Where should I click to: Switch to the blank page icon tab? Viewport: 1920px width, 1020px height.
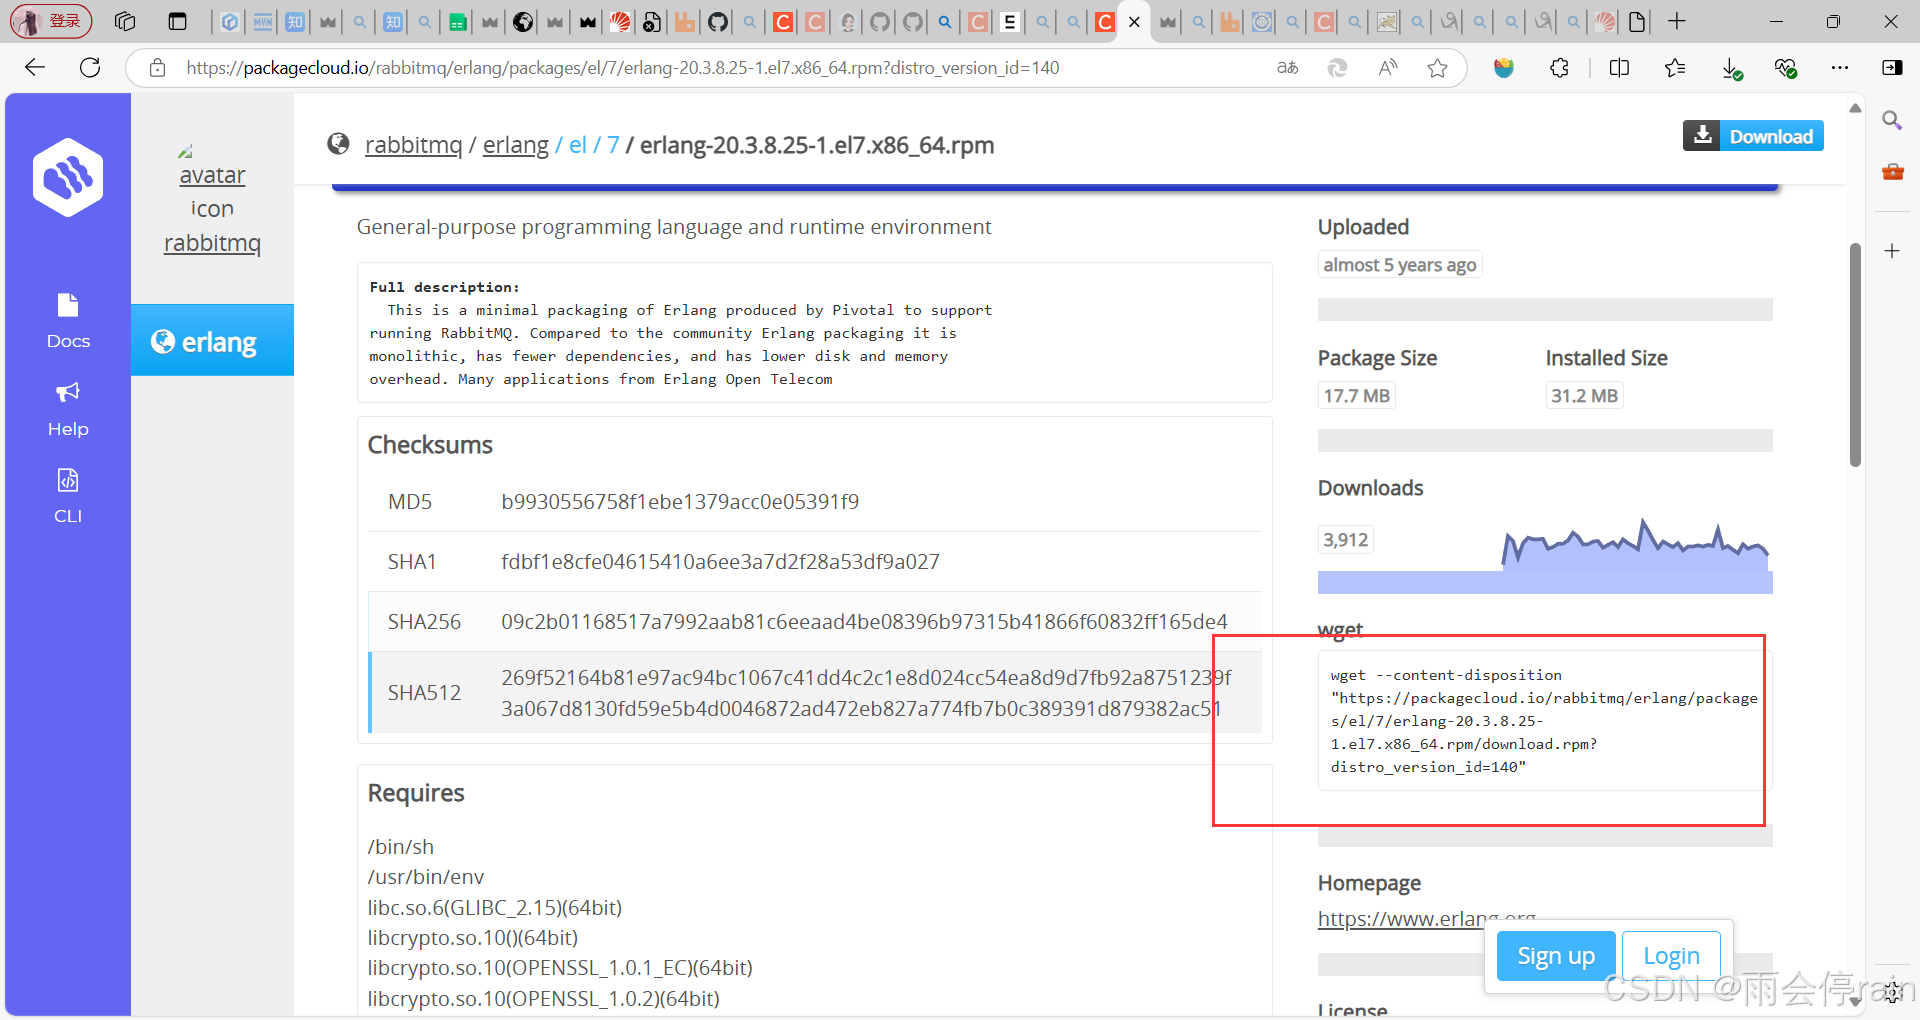pyautogui.click(x=1637, y=21)
